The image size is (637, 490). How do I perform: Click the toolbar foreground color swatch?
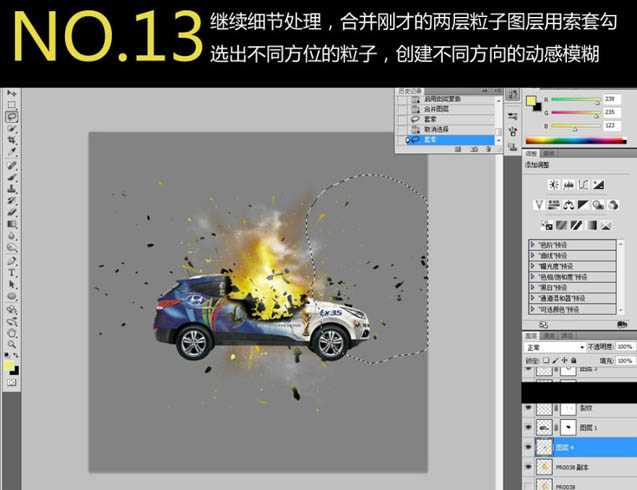coord(9,366)
